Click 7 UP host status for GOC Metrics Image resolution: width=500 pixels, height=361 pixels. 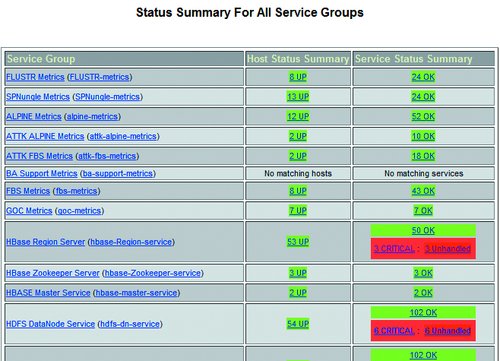298,211
